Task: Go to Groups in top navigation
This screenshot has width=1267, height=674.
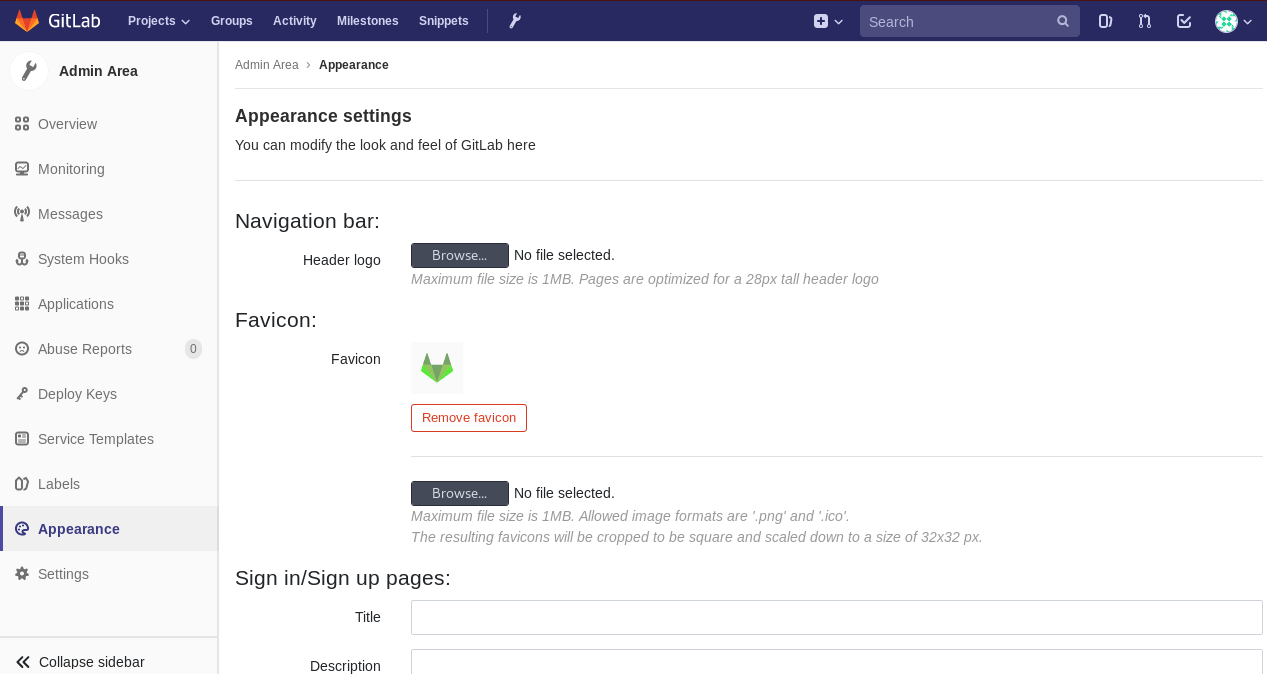Action: tap(231, 21)
